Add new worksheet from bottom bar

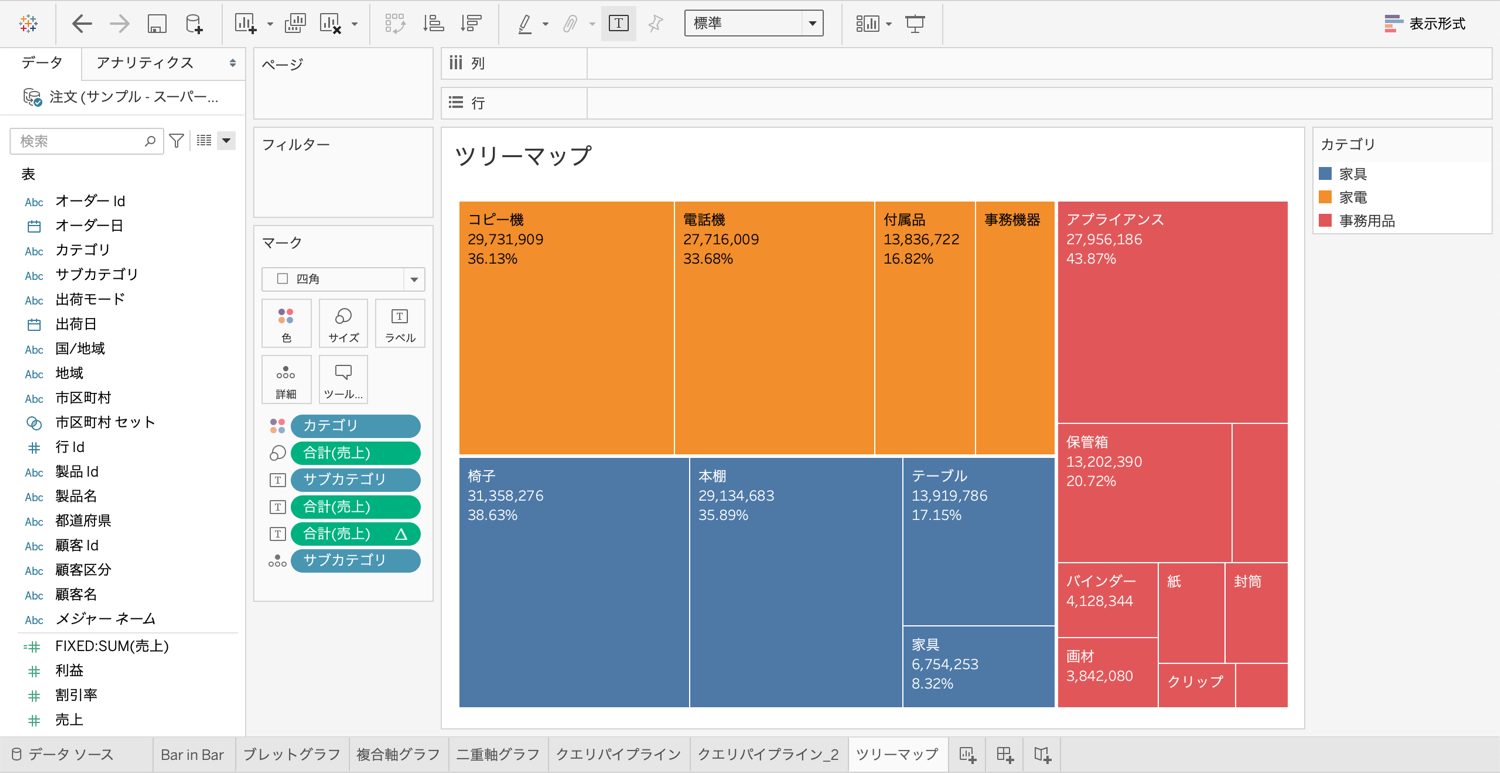pyautogui.click(x=967, y=755)
